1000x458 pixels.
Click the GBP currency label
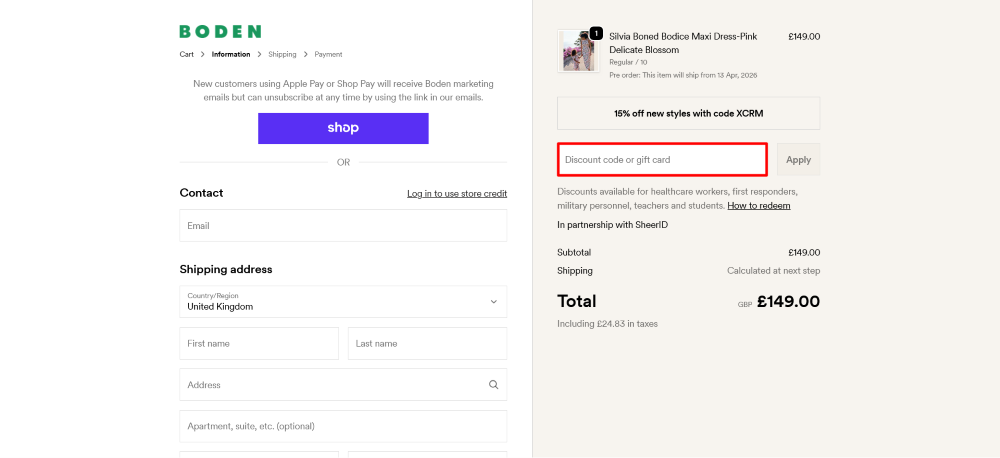point(745,305)
